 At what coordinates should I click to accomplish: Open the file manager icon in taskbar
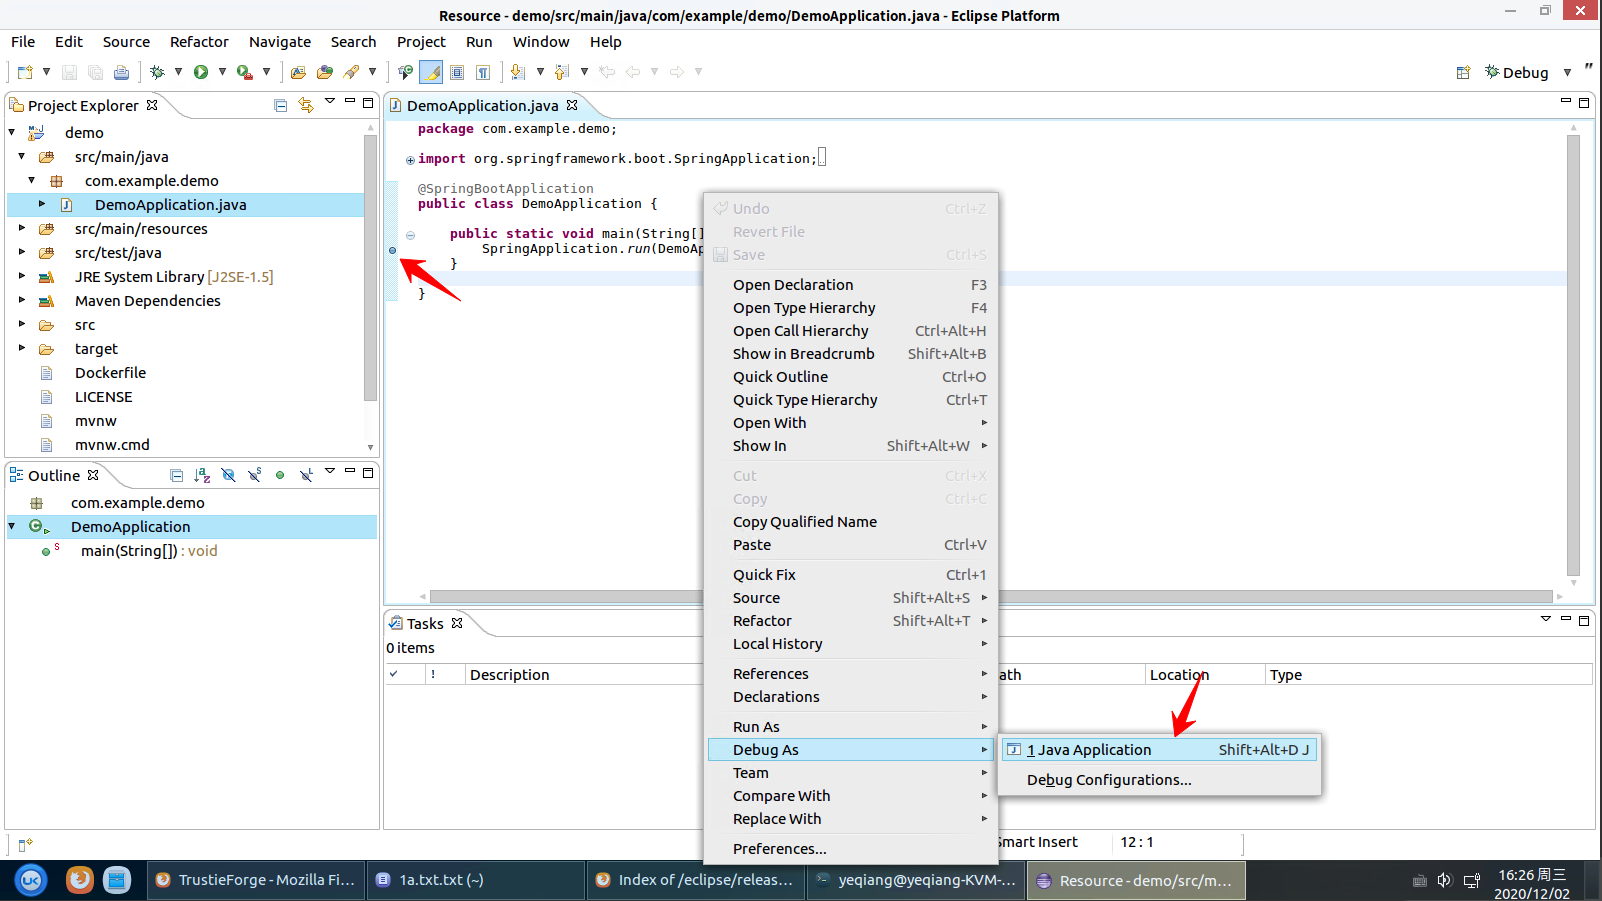[x=117, y=880]
